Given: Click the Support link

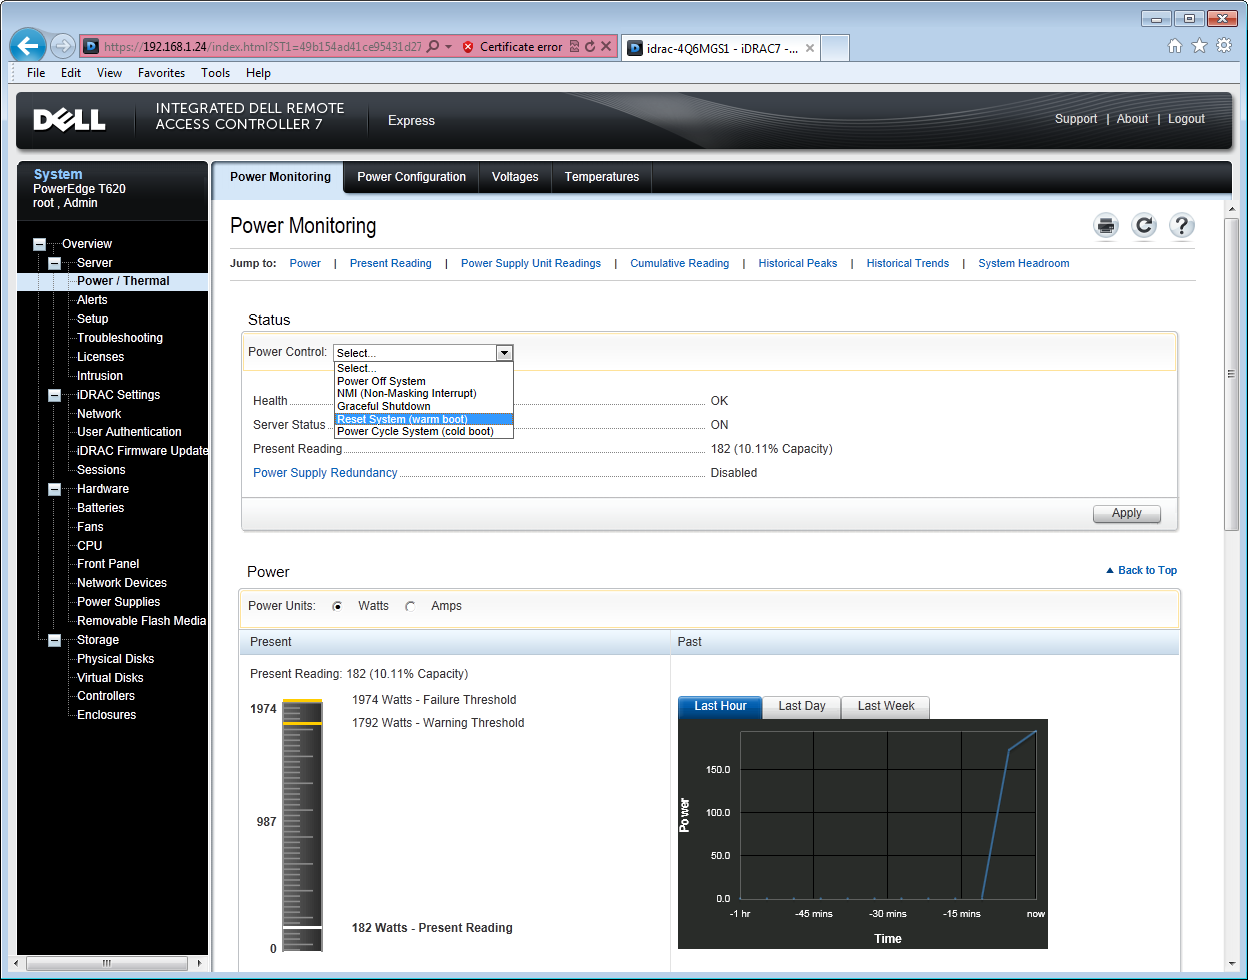Looking at the screenshot, I should [1076, 119].
